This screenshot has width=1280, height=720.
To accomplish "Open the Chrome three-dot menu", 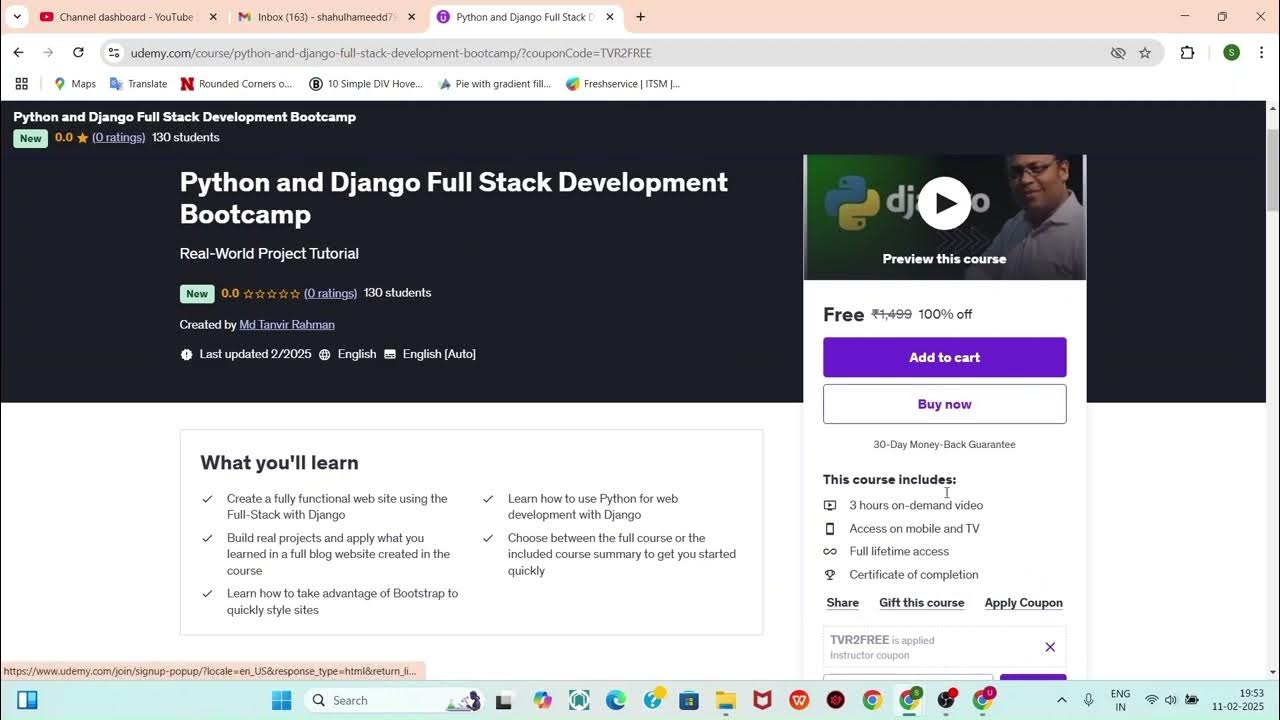I will [x=1261, y=53].
